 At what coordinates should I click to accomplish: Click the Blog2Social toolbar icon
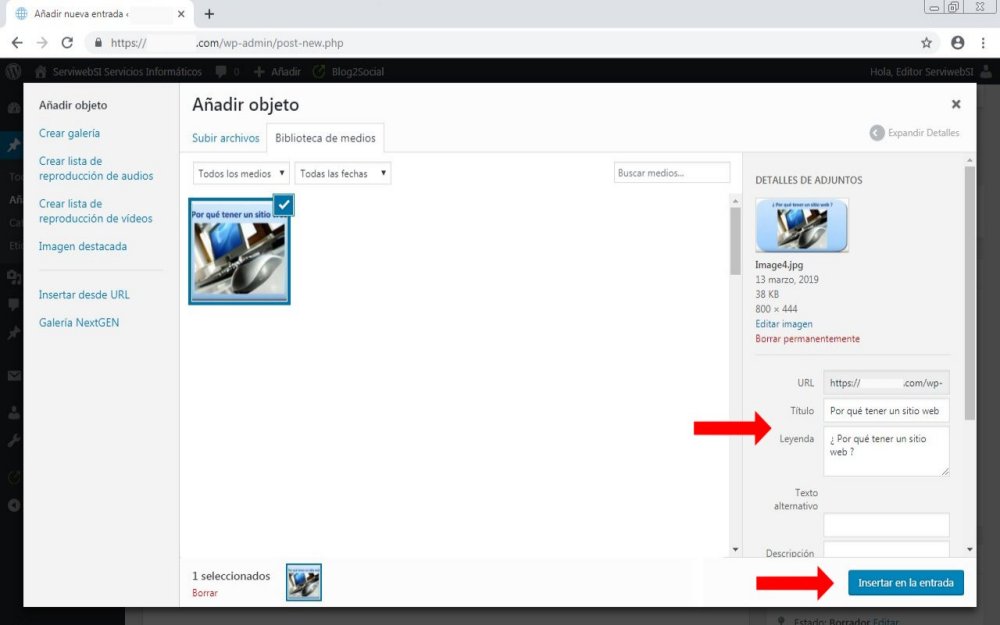[319, 72]
